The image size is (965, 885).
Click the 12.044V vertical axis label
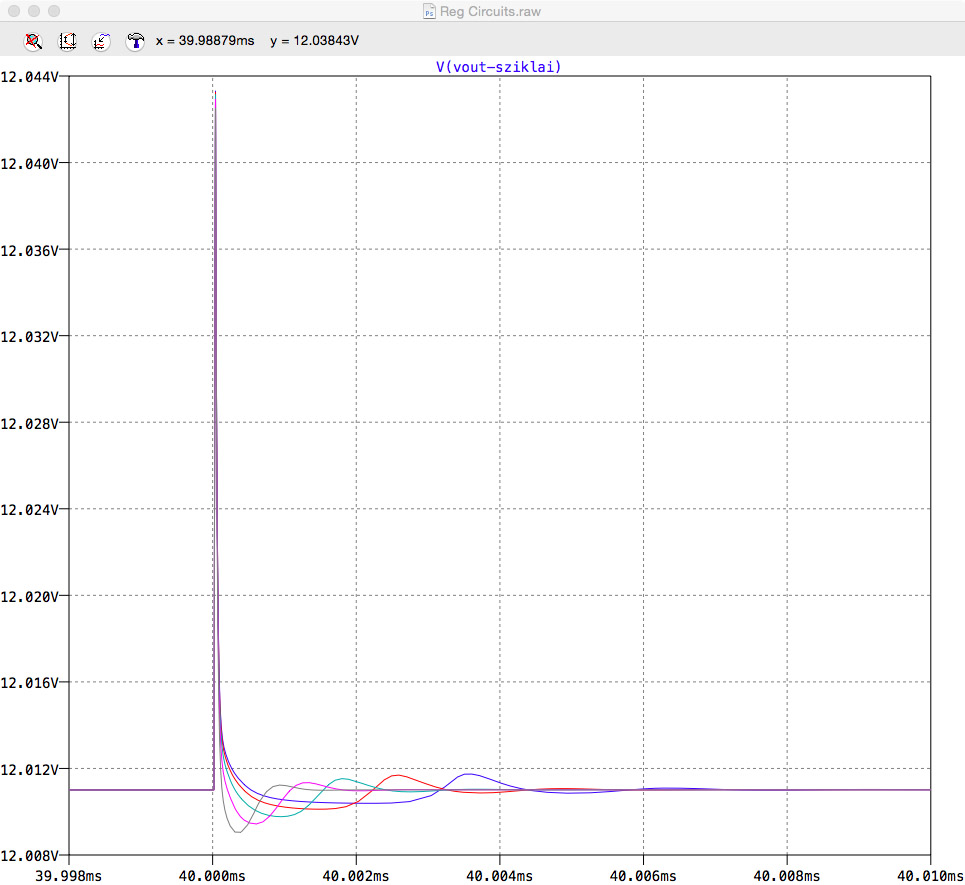30,77
